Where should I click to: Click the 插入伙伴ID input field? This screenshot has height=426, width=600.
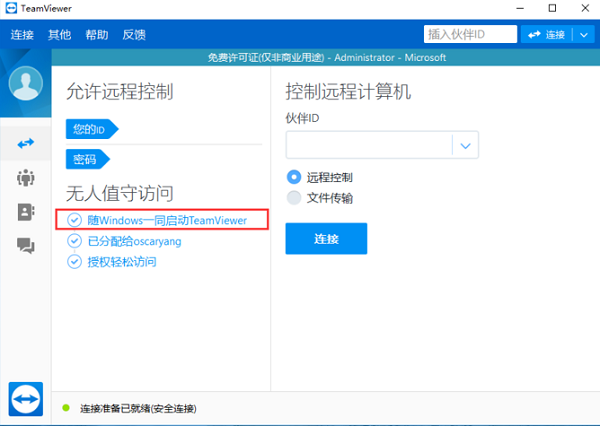click(468, 35)
